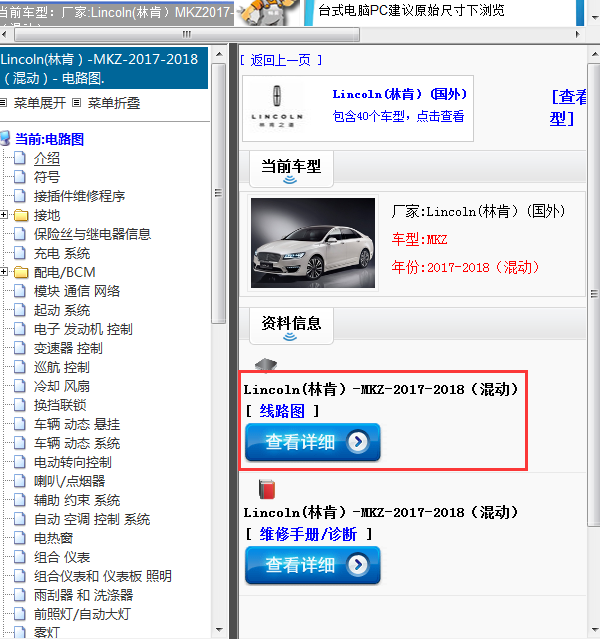The height and width of the screenshot is (639, 600).
Task: Open the 维修手册/诊断 link
Action: [x=308, y=534]
